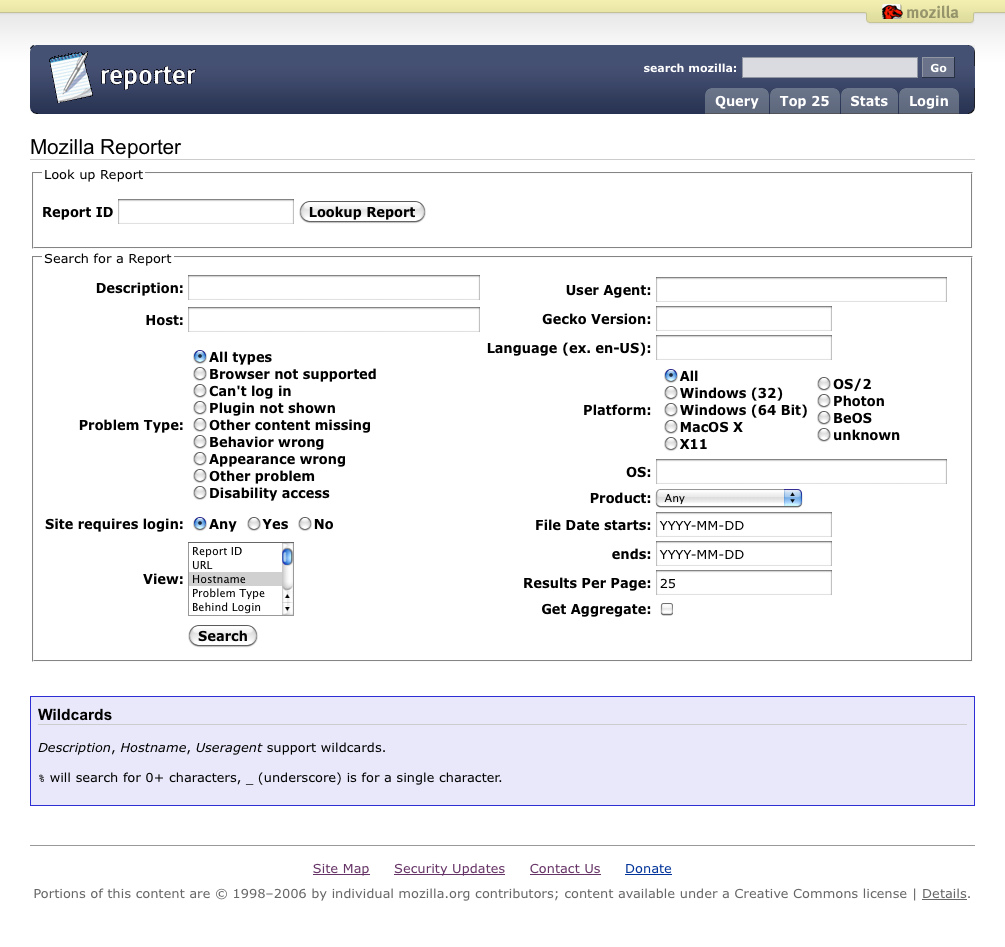Click the Language input field

743,348
